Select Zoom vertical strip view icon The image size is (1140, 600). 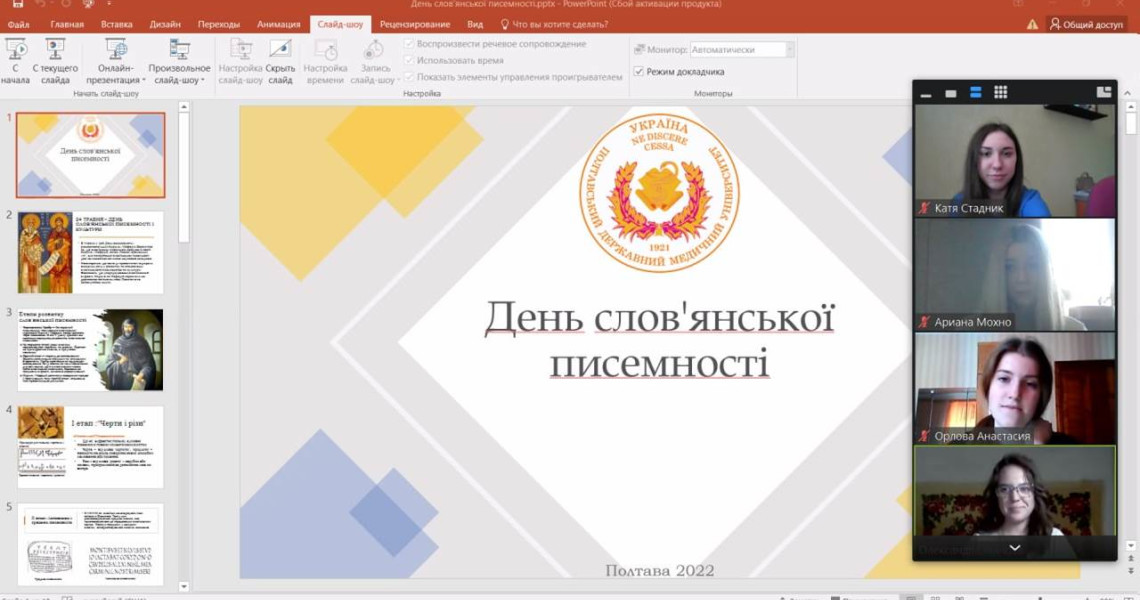[x=976, y=92]
